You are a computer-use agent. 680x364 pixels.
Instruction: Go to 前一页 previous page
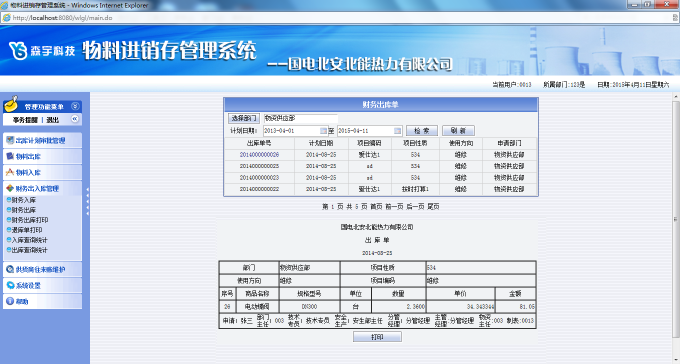[x=394, y=207]
